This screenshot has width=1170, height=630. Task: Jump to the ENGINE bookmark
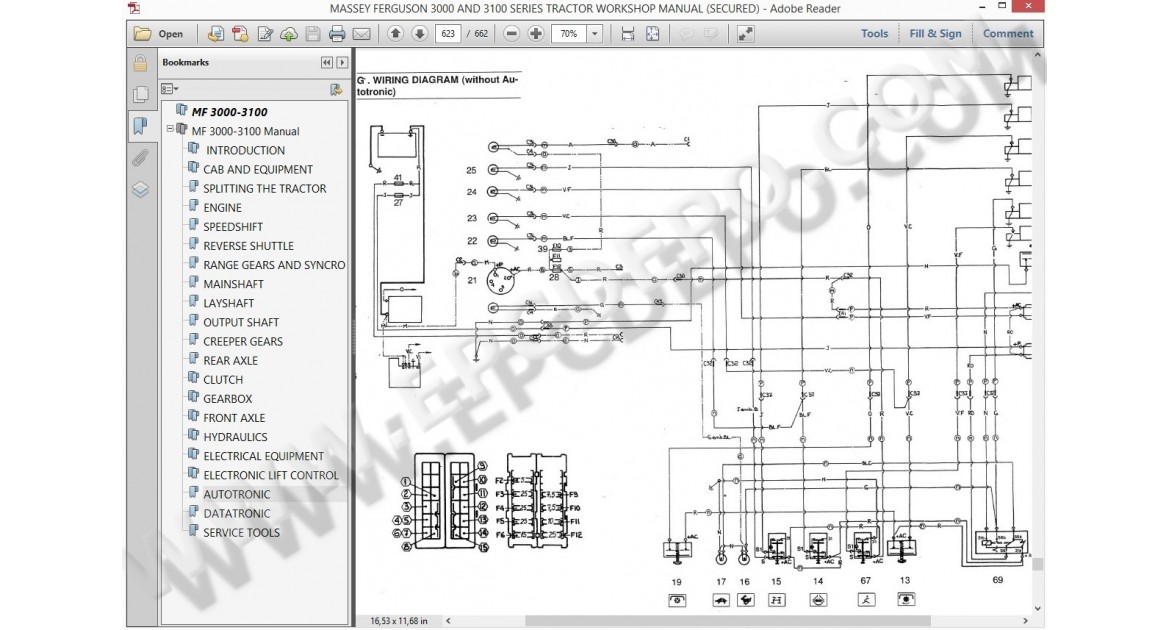[x=222, y=208]
